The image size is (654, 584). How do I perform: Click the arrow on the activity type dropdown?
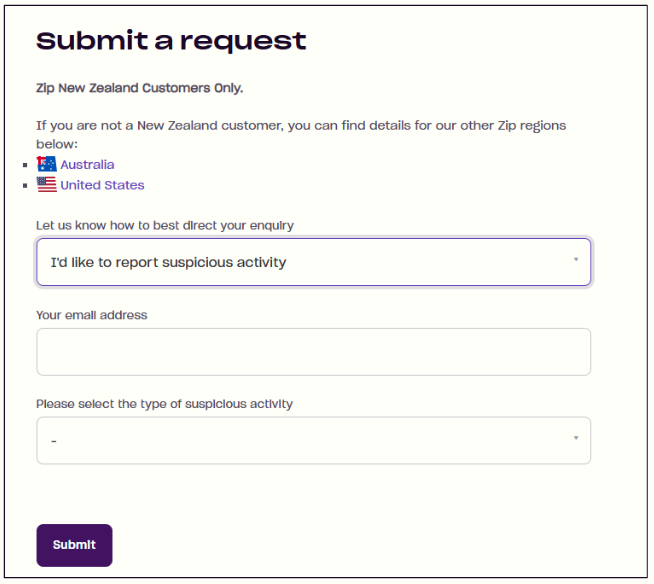point(576,438)
